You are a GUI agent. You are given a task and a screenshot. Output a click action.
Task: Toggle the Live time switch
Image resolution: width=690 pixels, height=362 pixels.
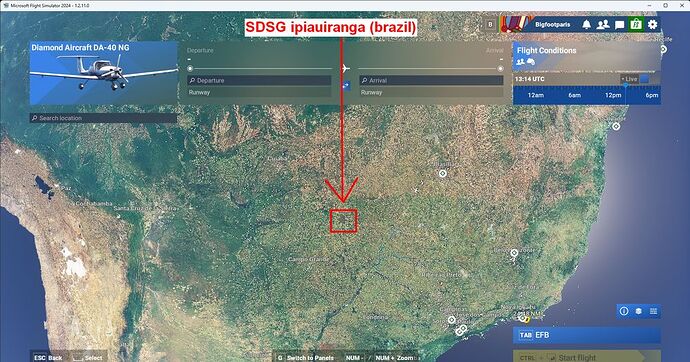pyautogui.click(x=644, y=79)
